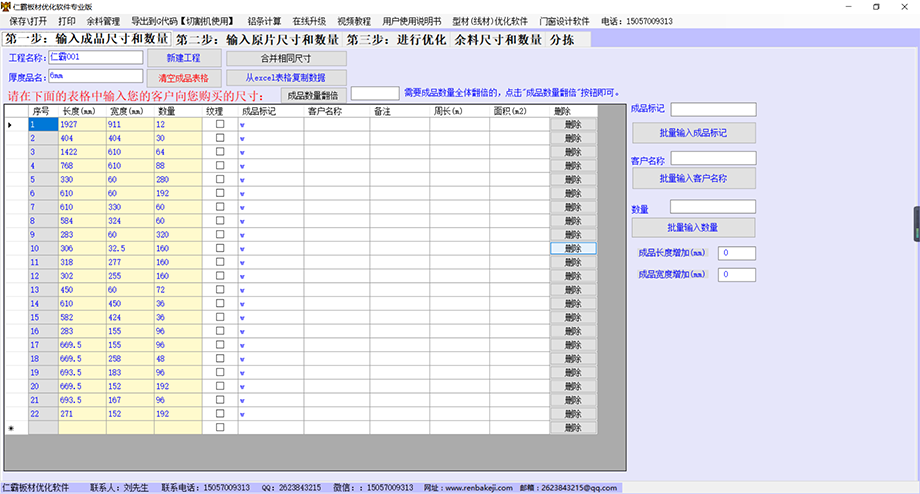The image size is (920, 494).
Task: Toggle 纹理 checkbox in row 10
Action: pyautogui.click(x=220, y=248)
